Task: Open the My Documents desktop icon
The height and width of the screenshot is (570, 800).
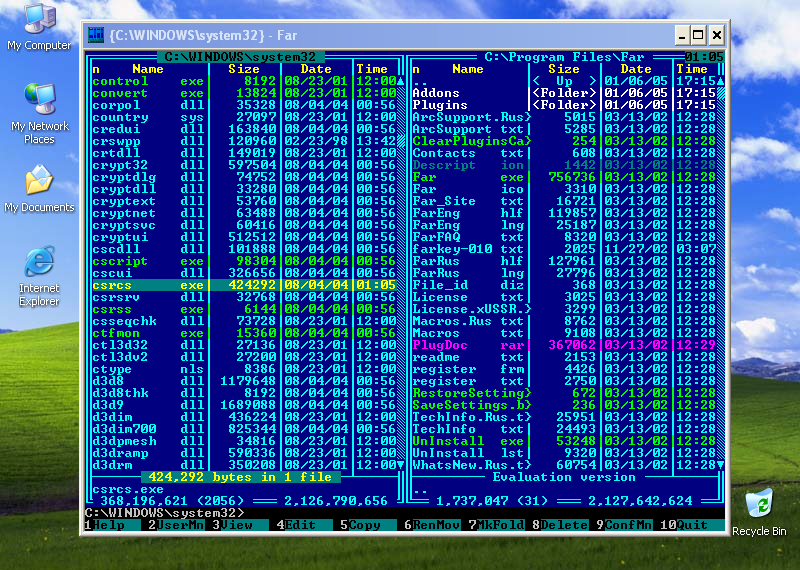Action: coord(39,188)
